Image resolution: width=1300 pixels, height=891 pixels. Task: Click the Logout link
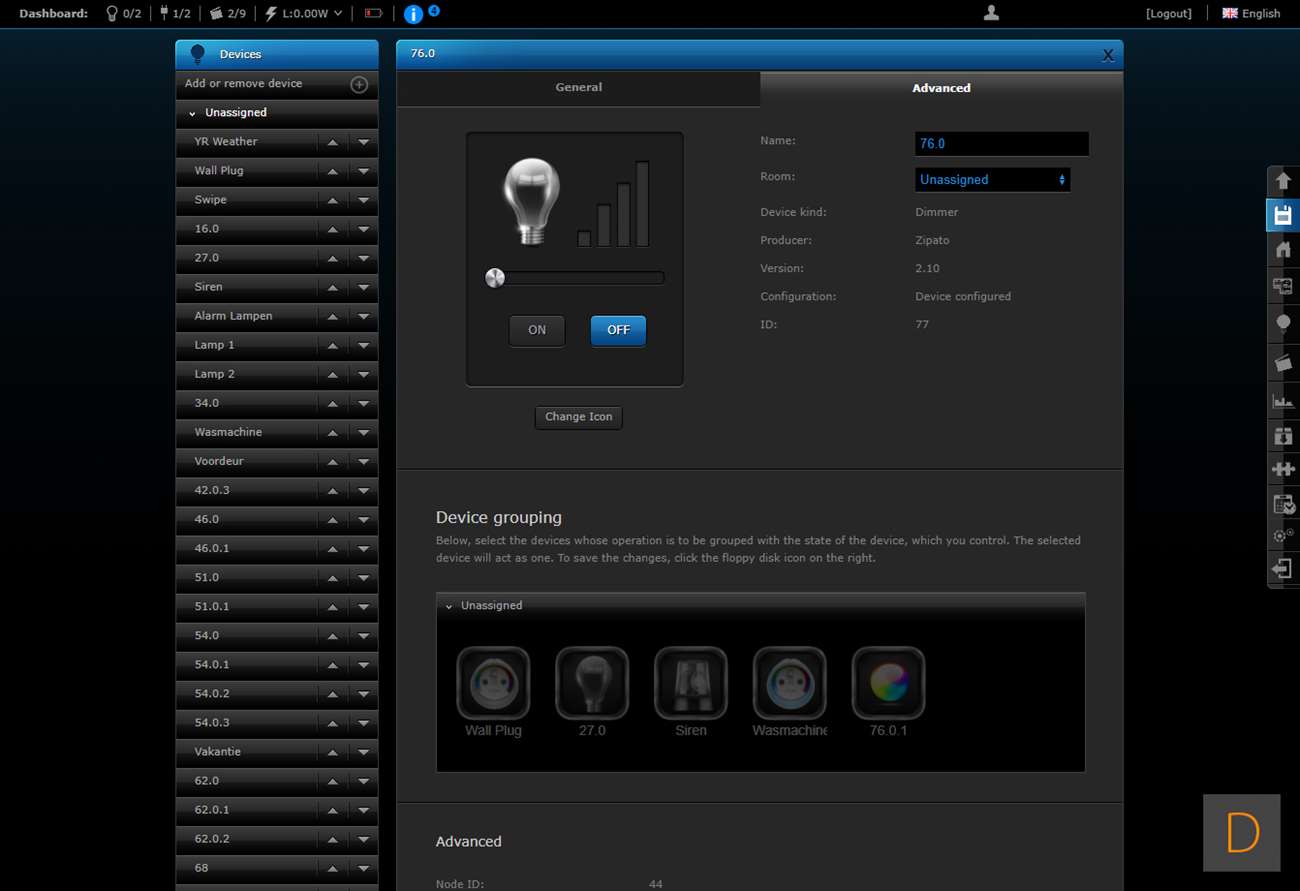[x=1168, y=14]
